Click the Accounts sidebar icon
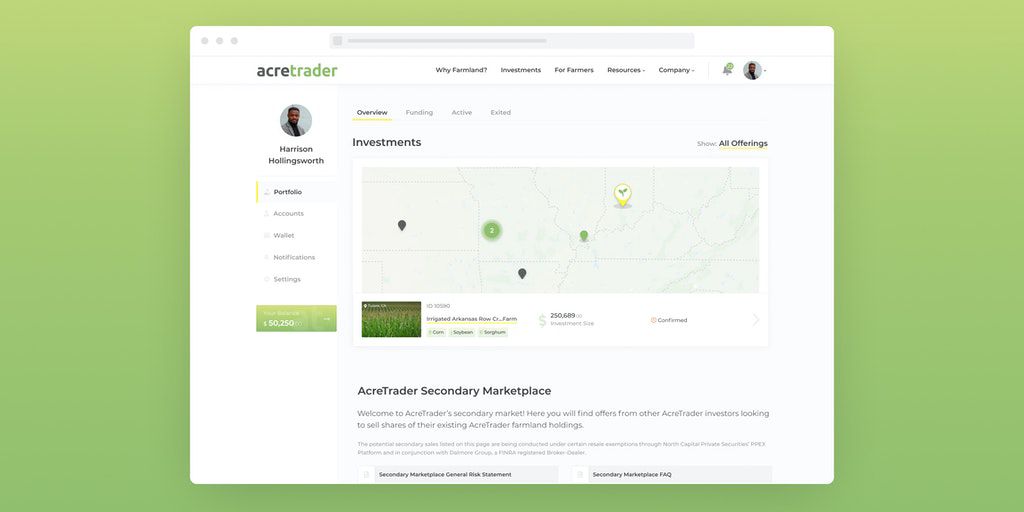Image resolution: width=1024 pixels, height=512 pixels. (x=266, y=214)
